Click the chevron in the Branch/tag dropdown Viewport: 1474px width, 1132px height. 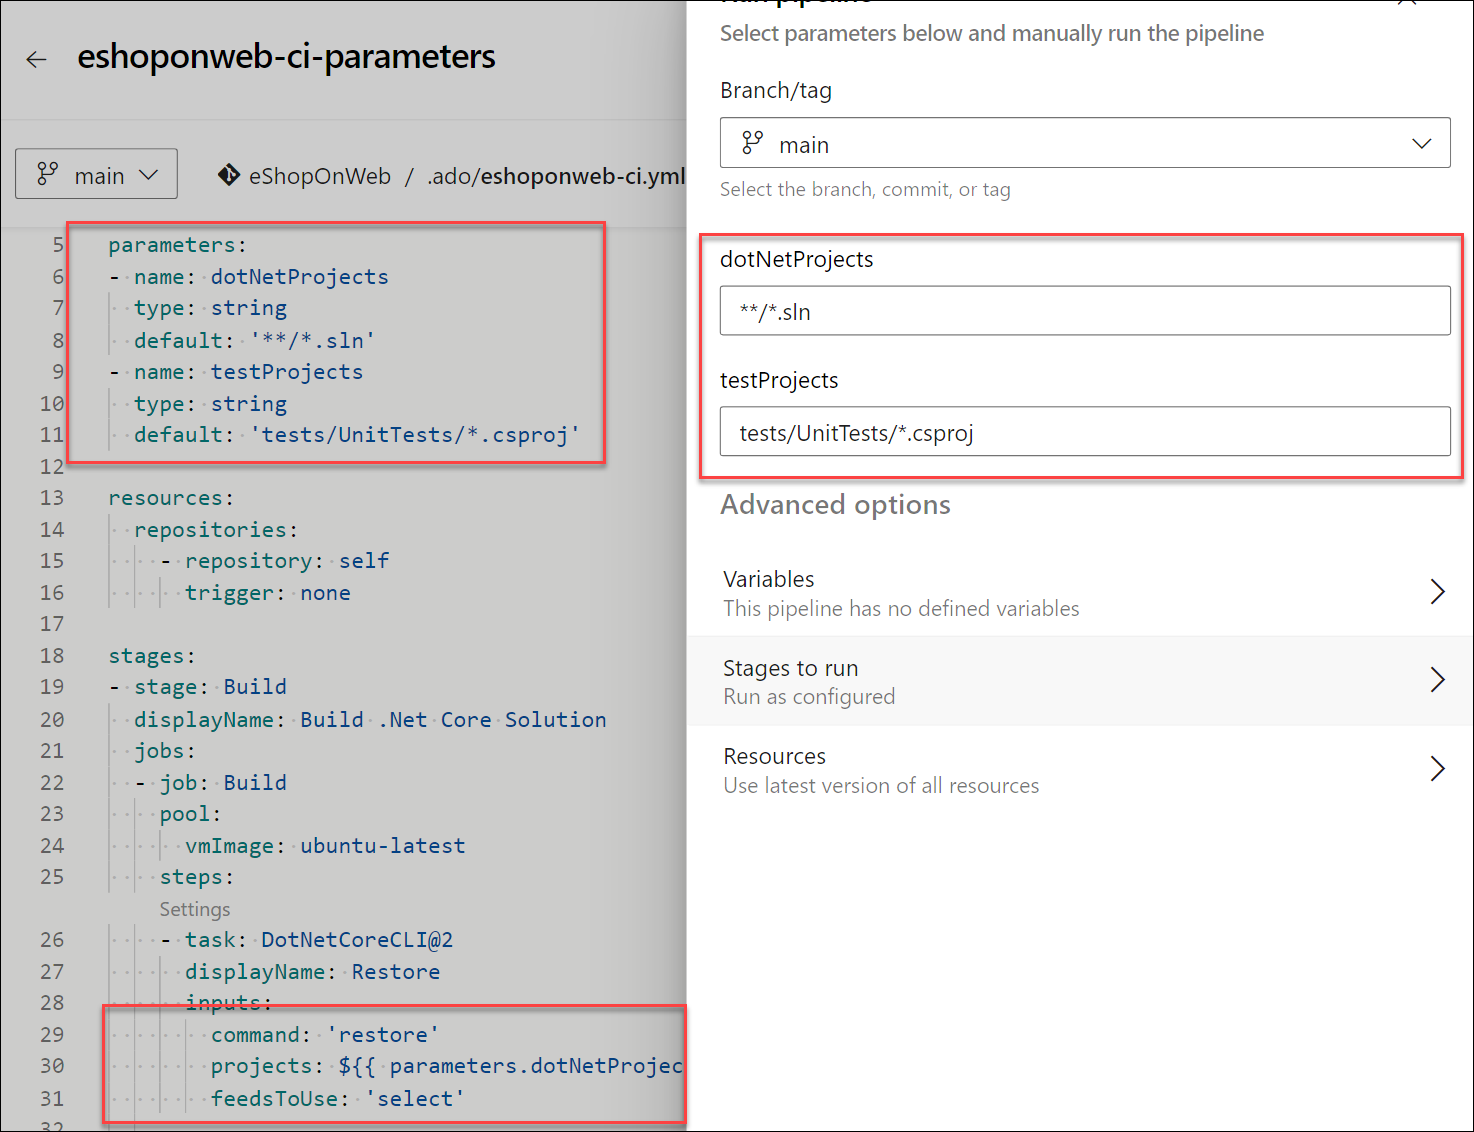coord(1421,144)
